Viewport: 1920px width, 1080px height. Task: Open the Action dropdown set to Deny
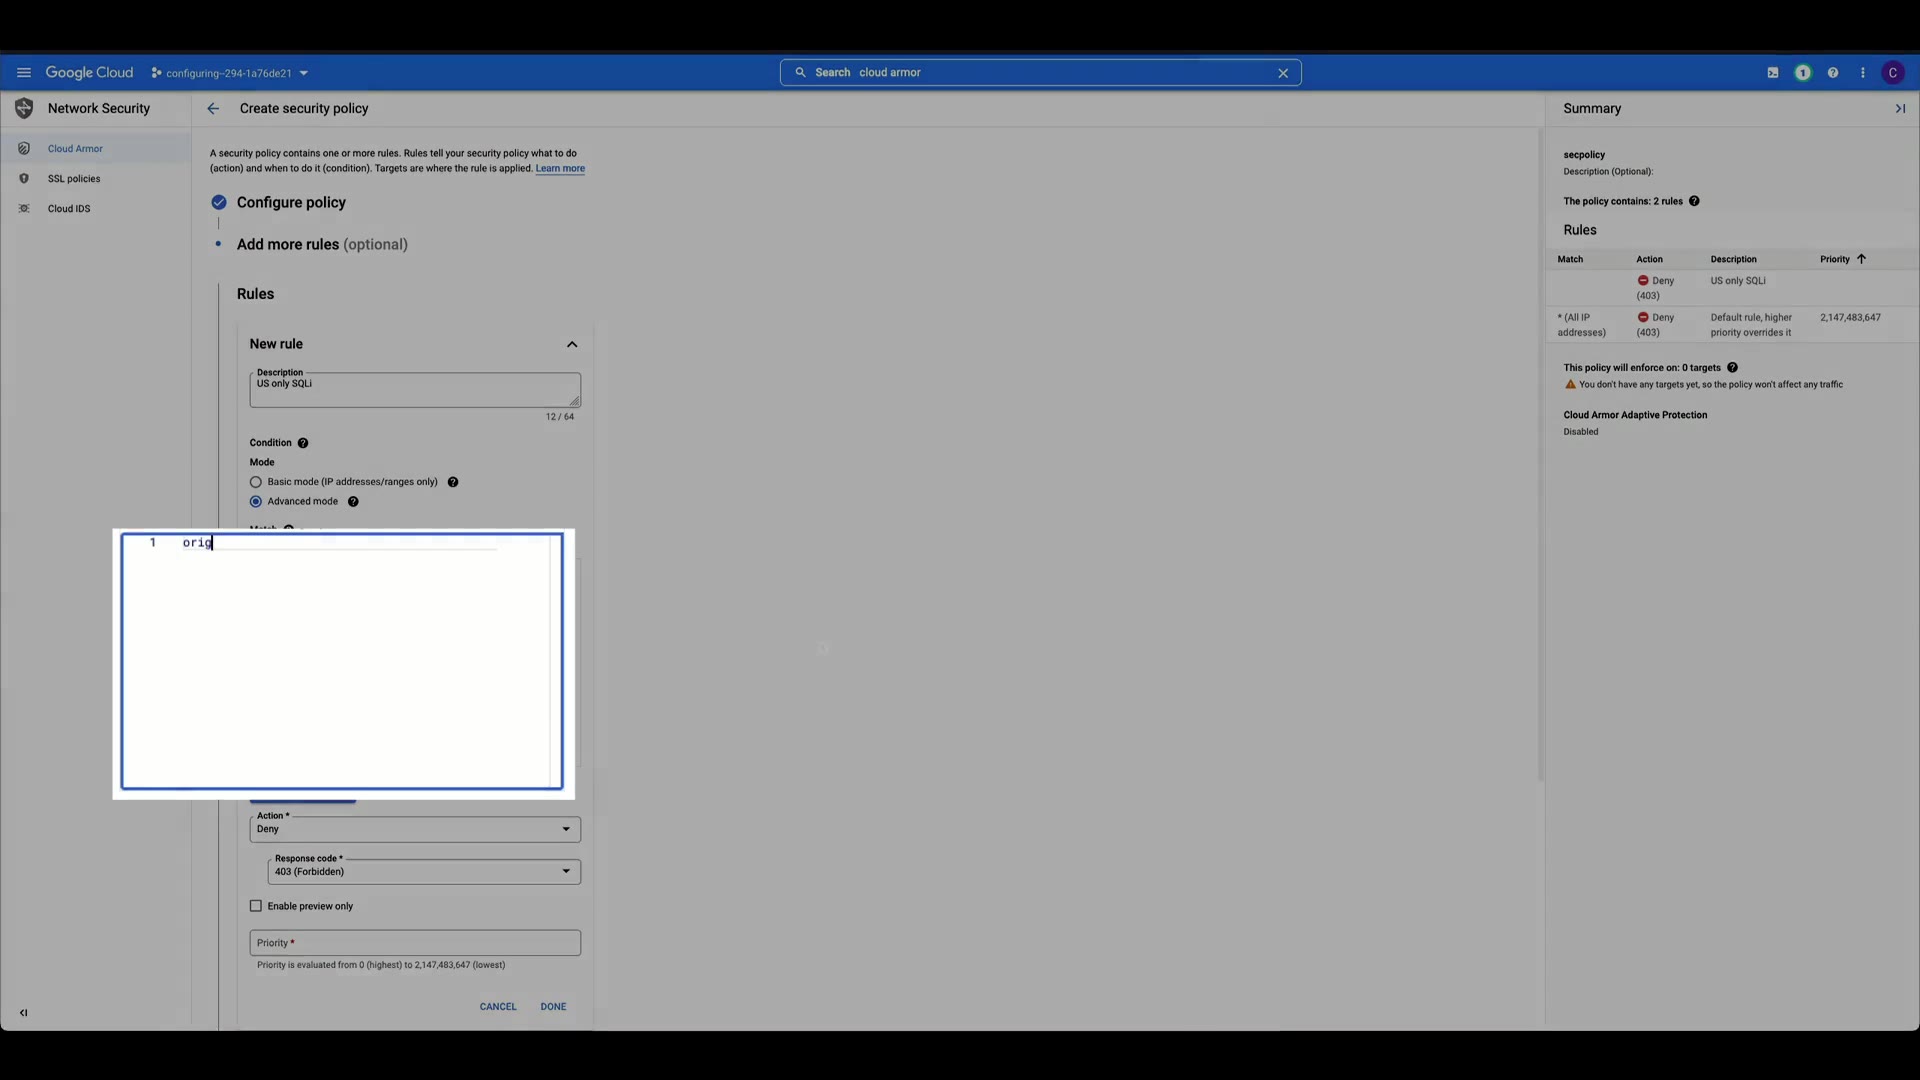point(415,829)
